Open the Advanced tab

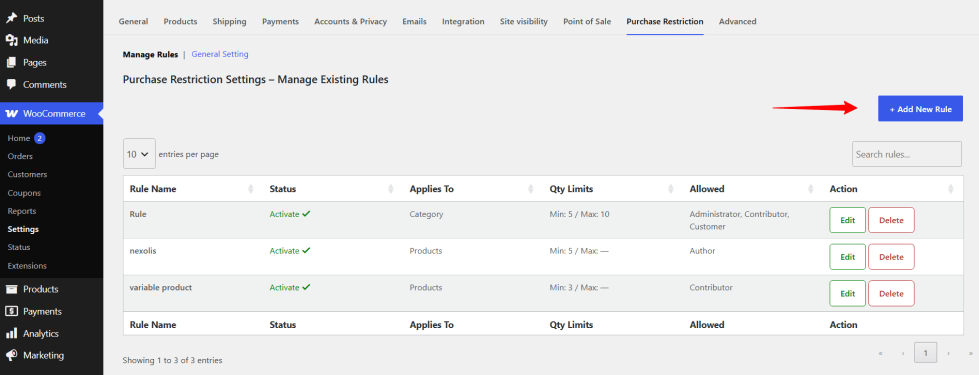737,21
